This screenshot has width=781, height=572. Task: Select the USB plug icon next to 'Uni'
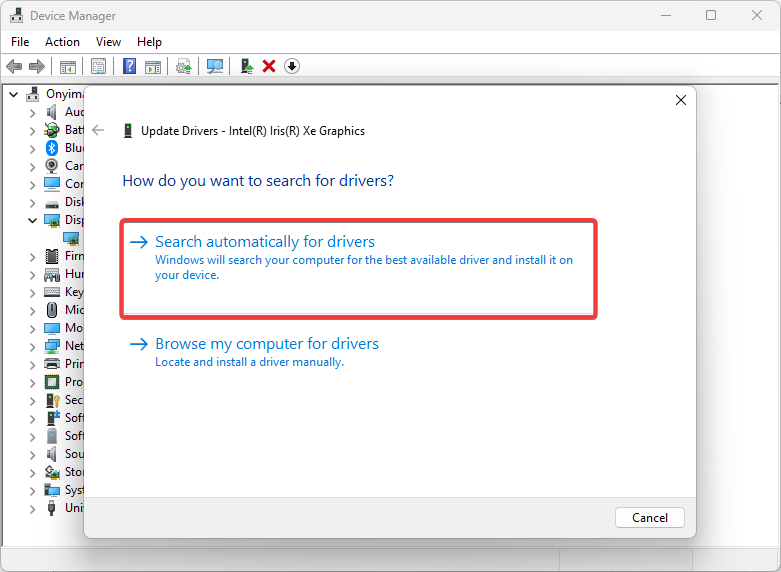(x=51, y=508)
